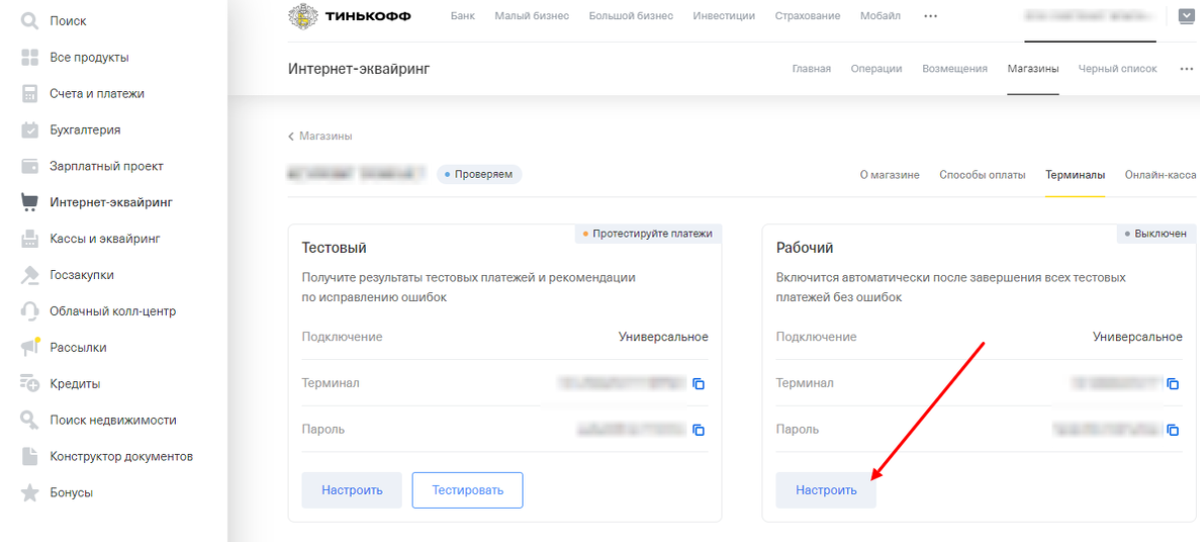This screenshot has height=542, width=1200.
Task: Copy the test terminal password
Action: tap(699, 429)
